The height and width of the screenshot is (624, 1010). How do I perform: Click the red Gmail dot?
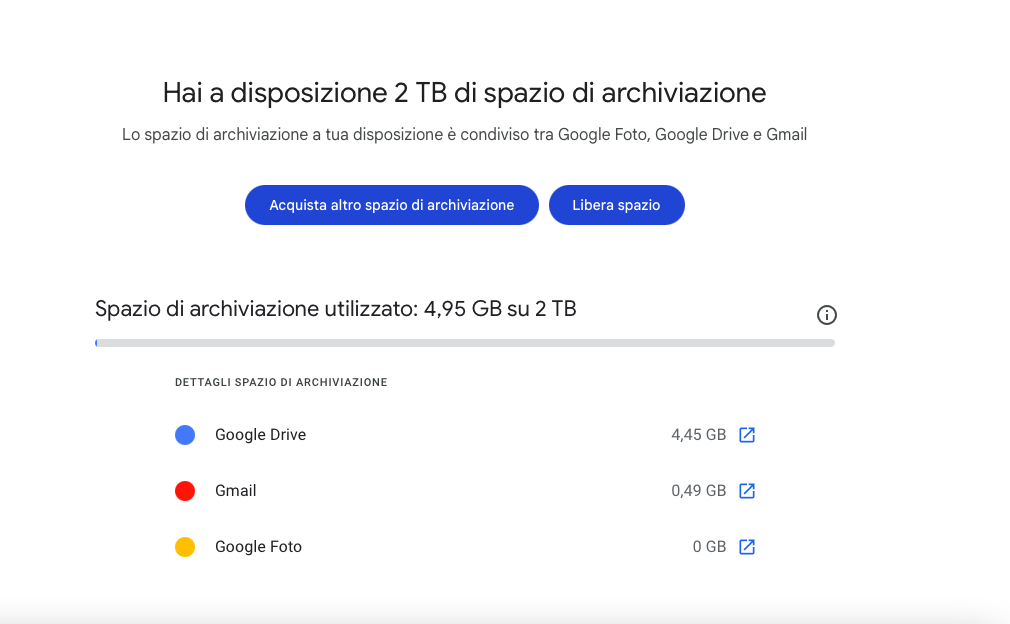point(185,491)
